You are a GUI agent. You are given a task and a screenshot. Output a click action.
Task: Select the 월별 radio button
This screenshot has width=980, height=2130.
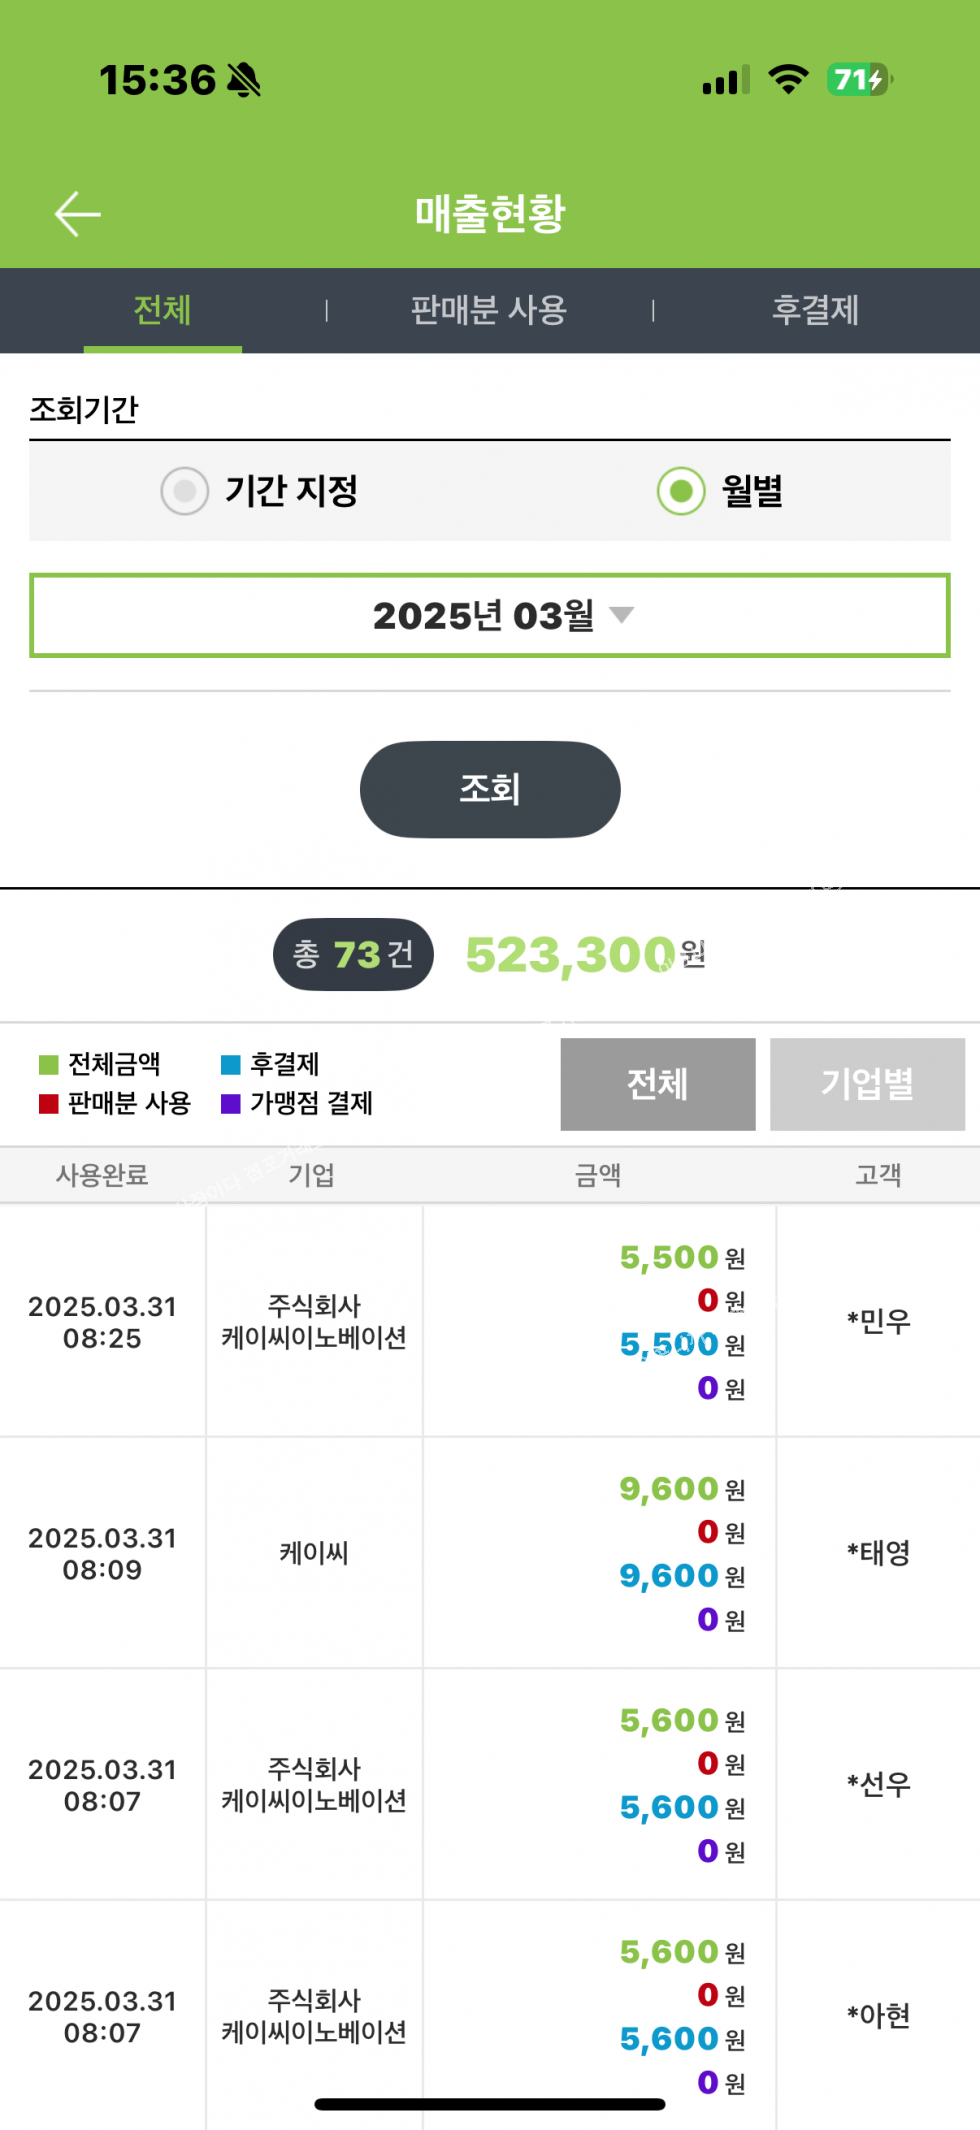[x=681, y=491]
